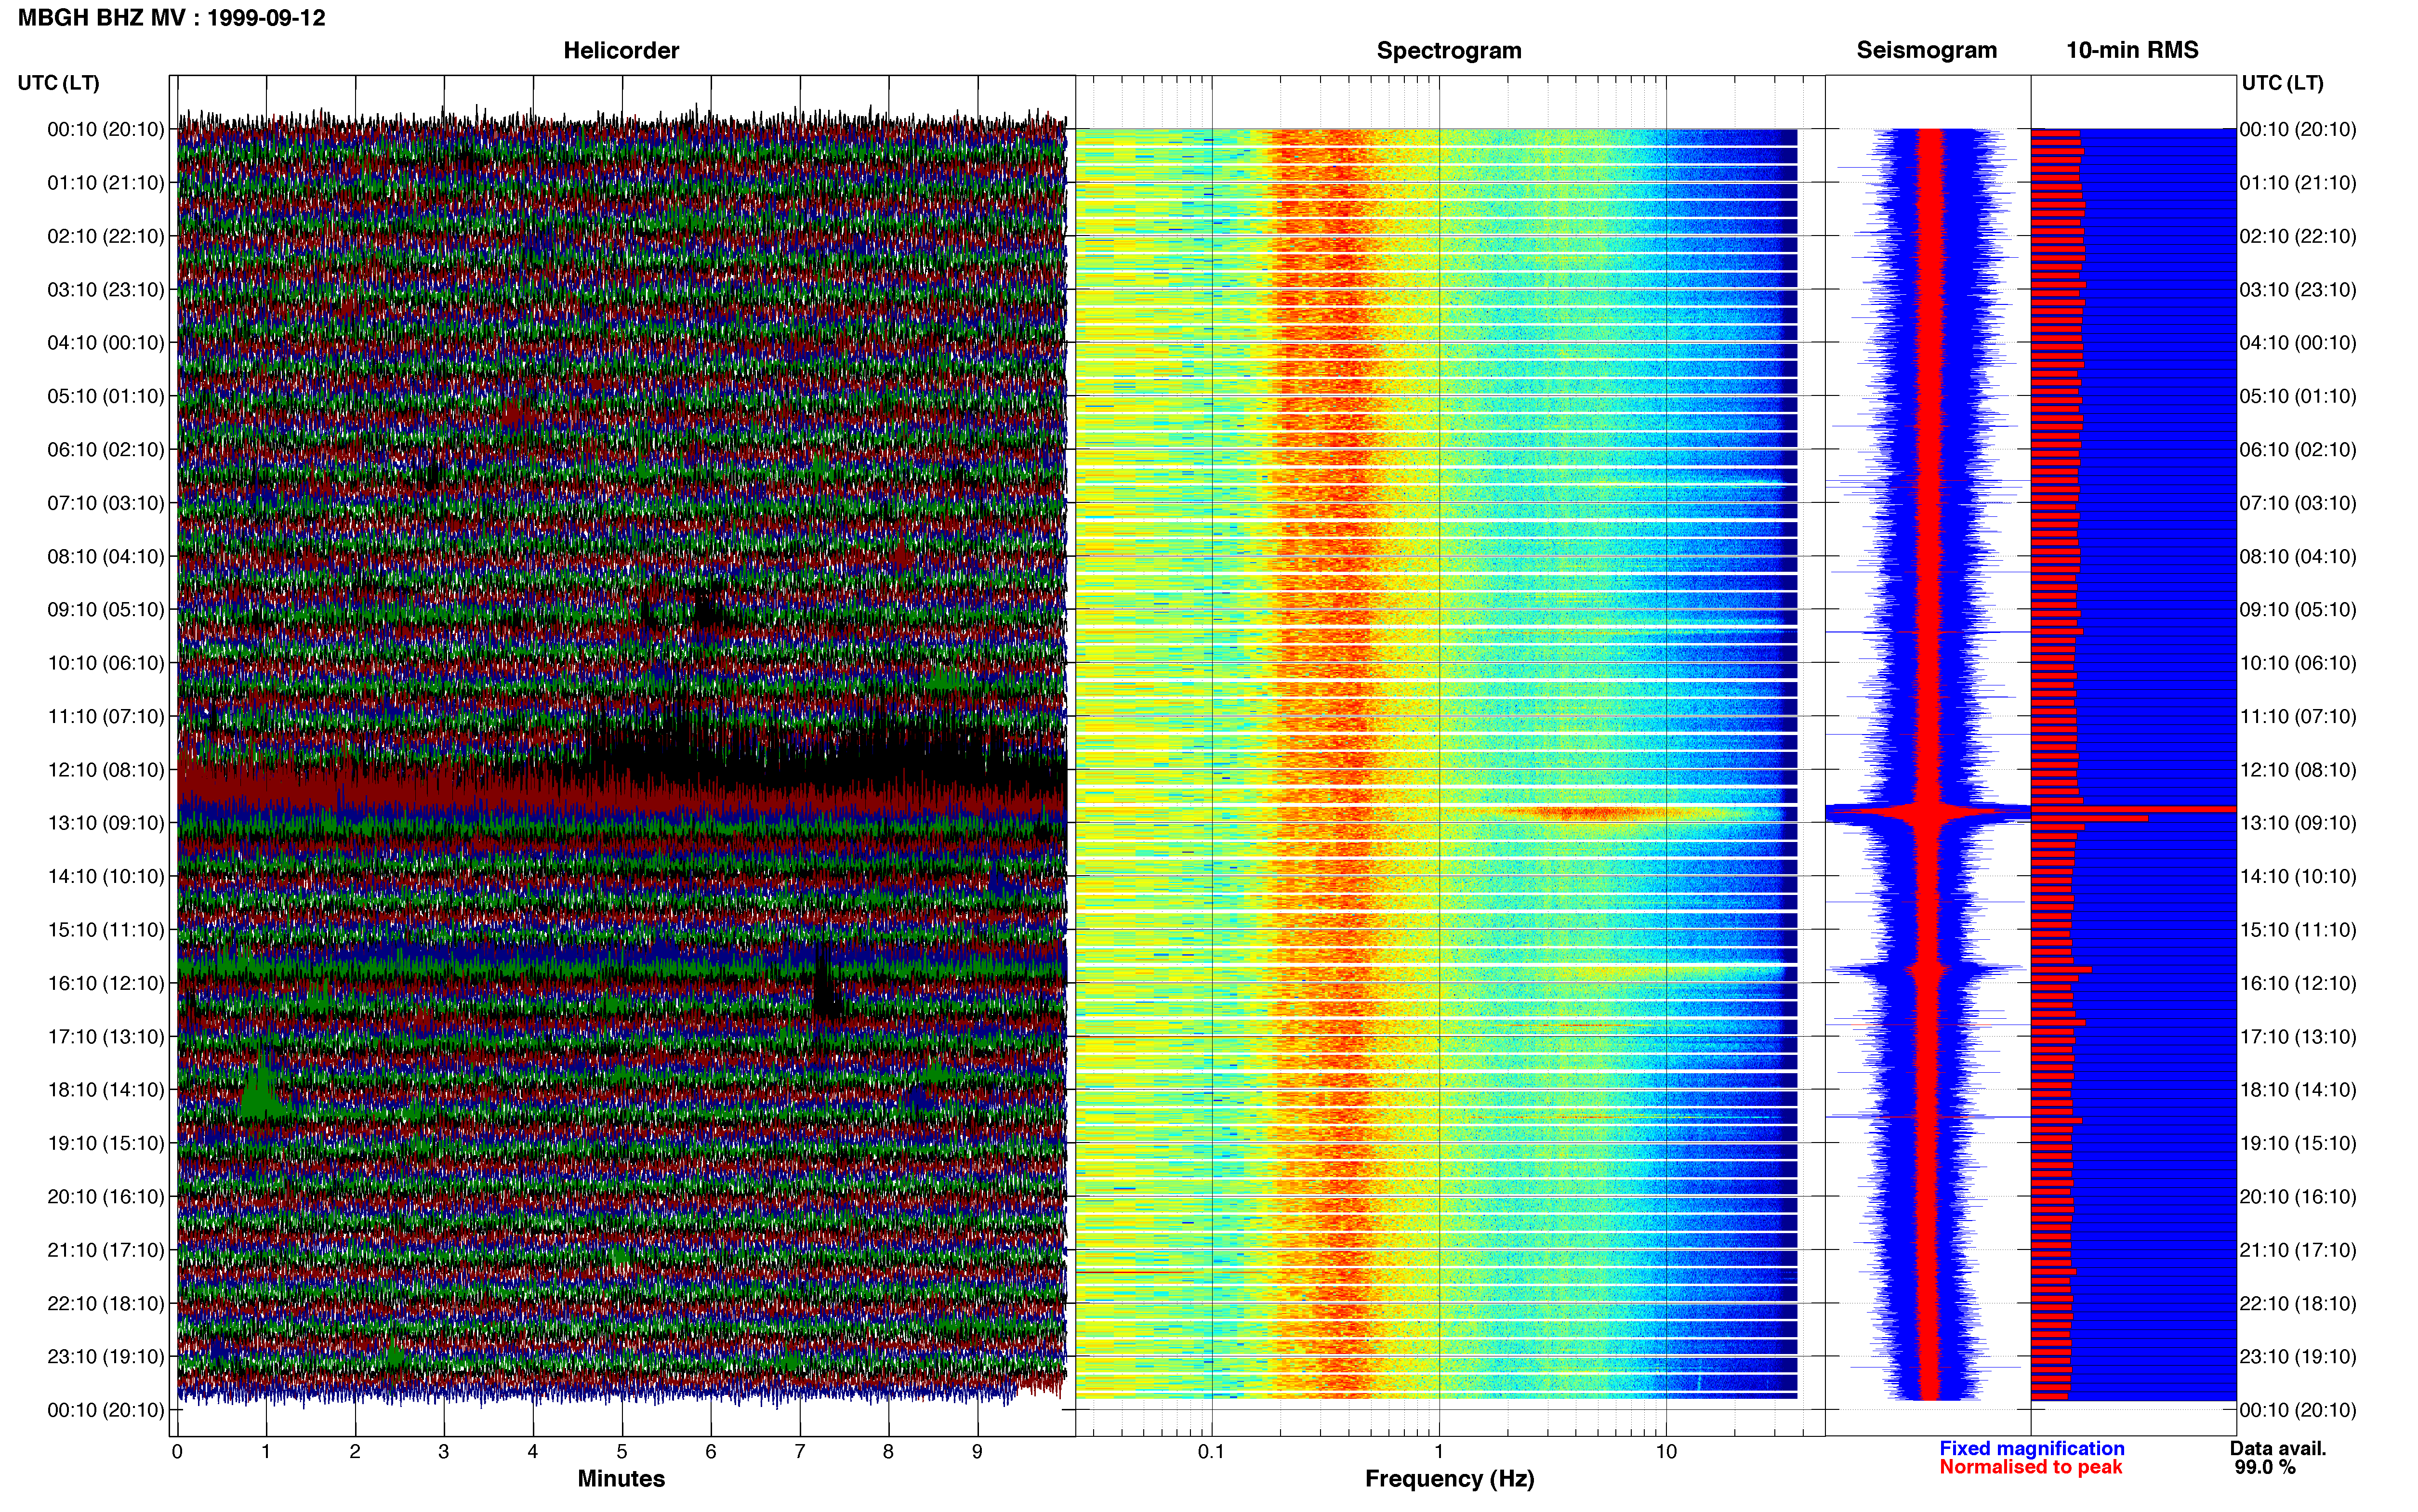Click '18:10 (14:10)' label left of Helicorder
This screenshot has width=2418, height=1512.
106,1090
